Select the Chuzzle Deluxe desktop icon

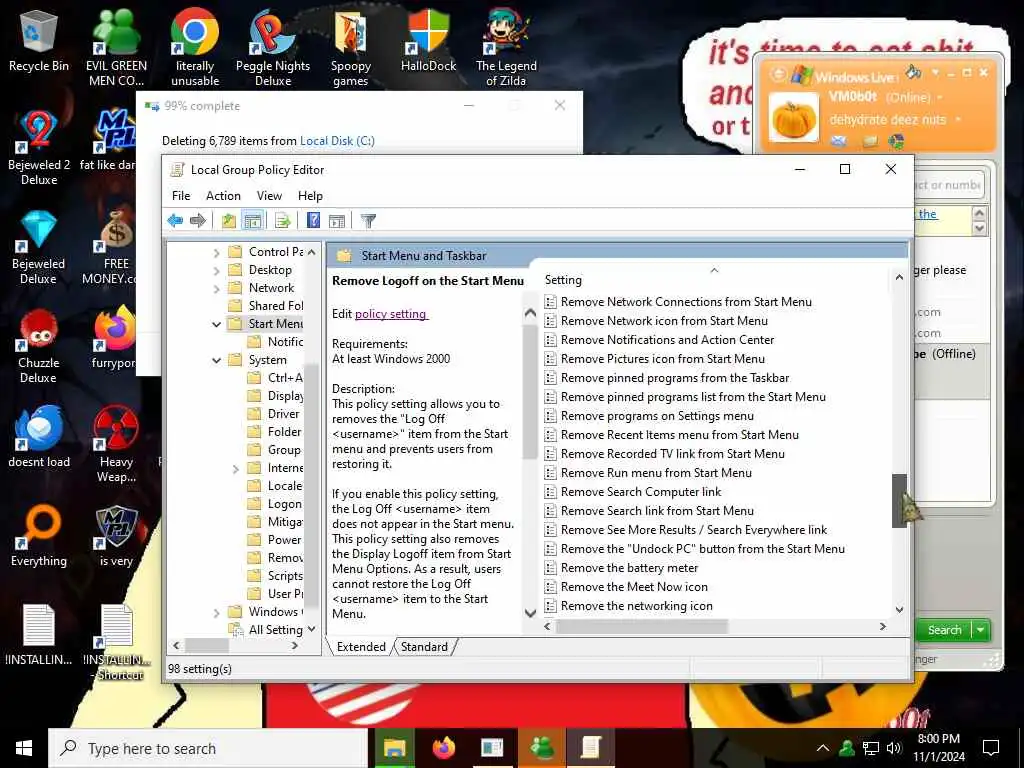pyautogui.click(x=39, y=345)
